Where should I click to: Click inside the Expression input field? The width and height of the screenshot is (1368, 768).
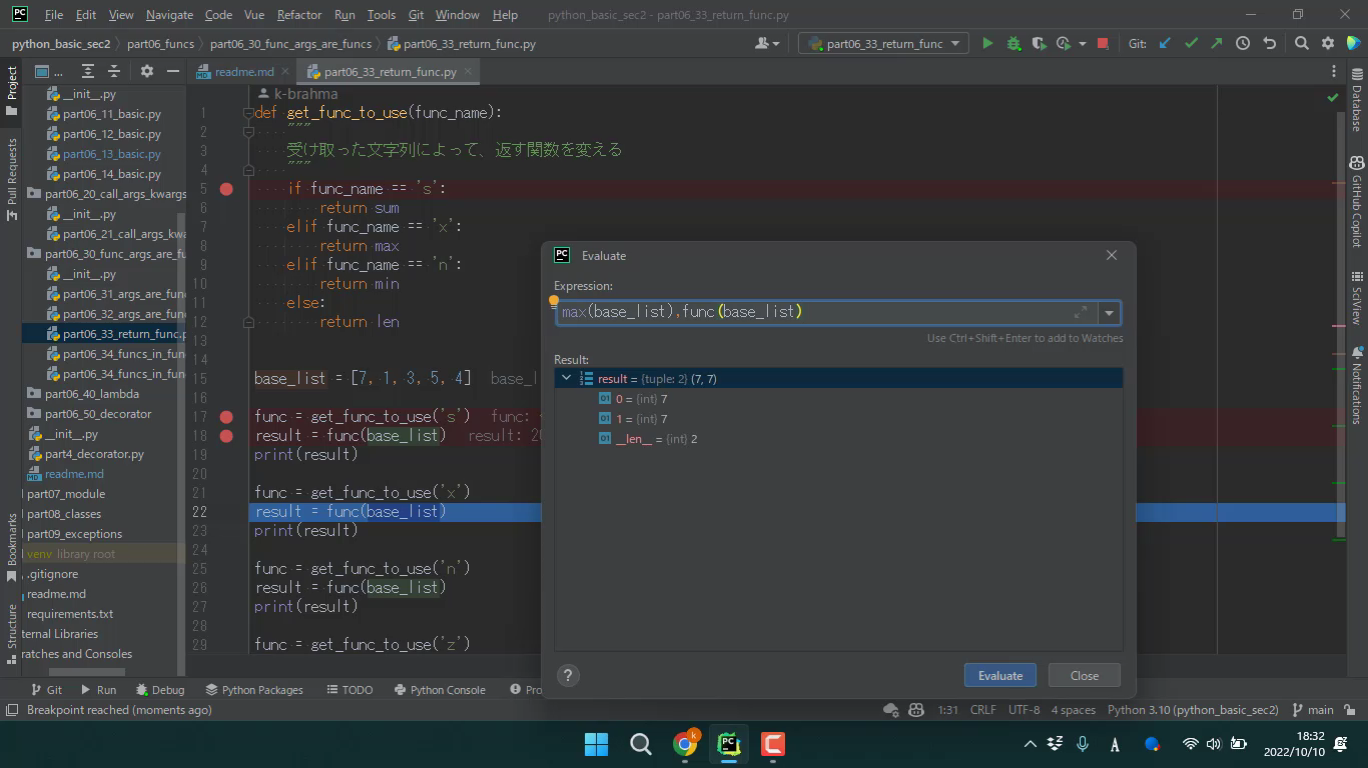click(810, 312)
